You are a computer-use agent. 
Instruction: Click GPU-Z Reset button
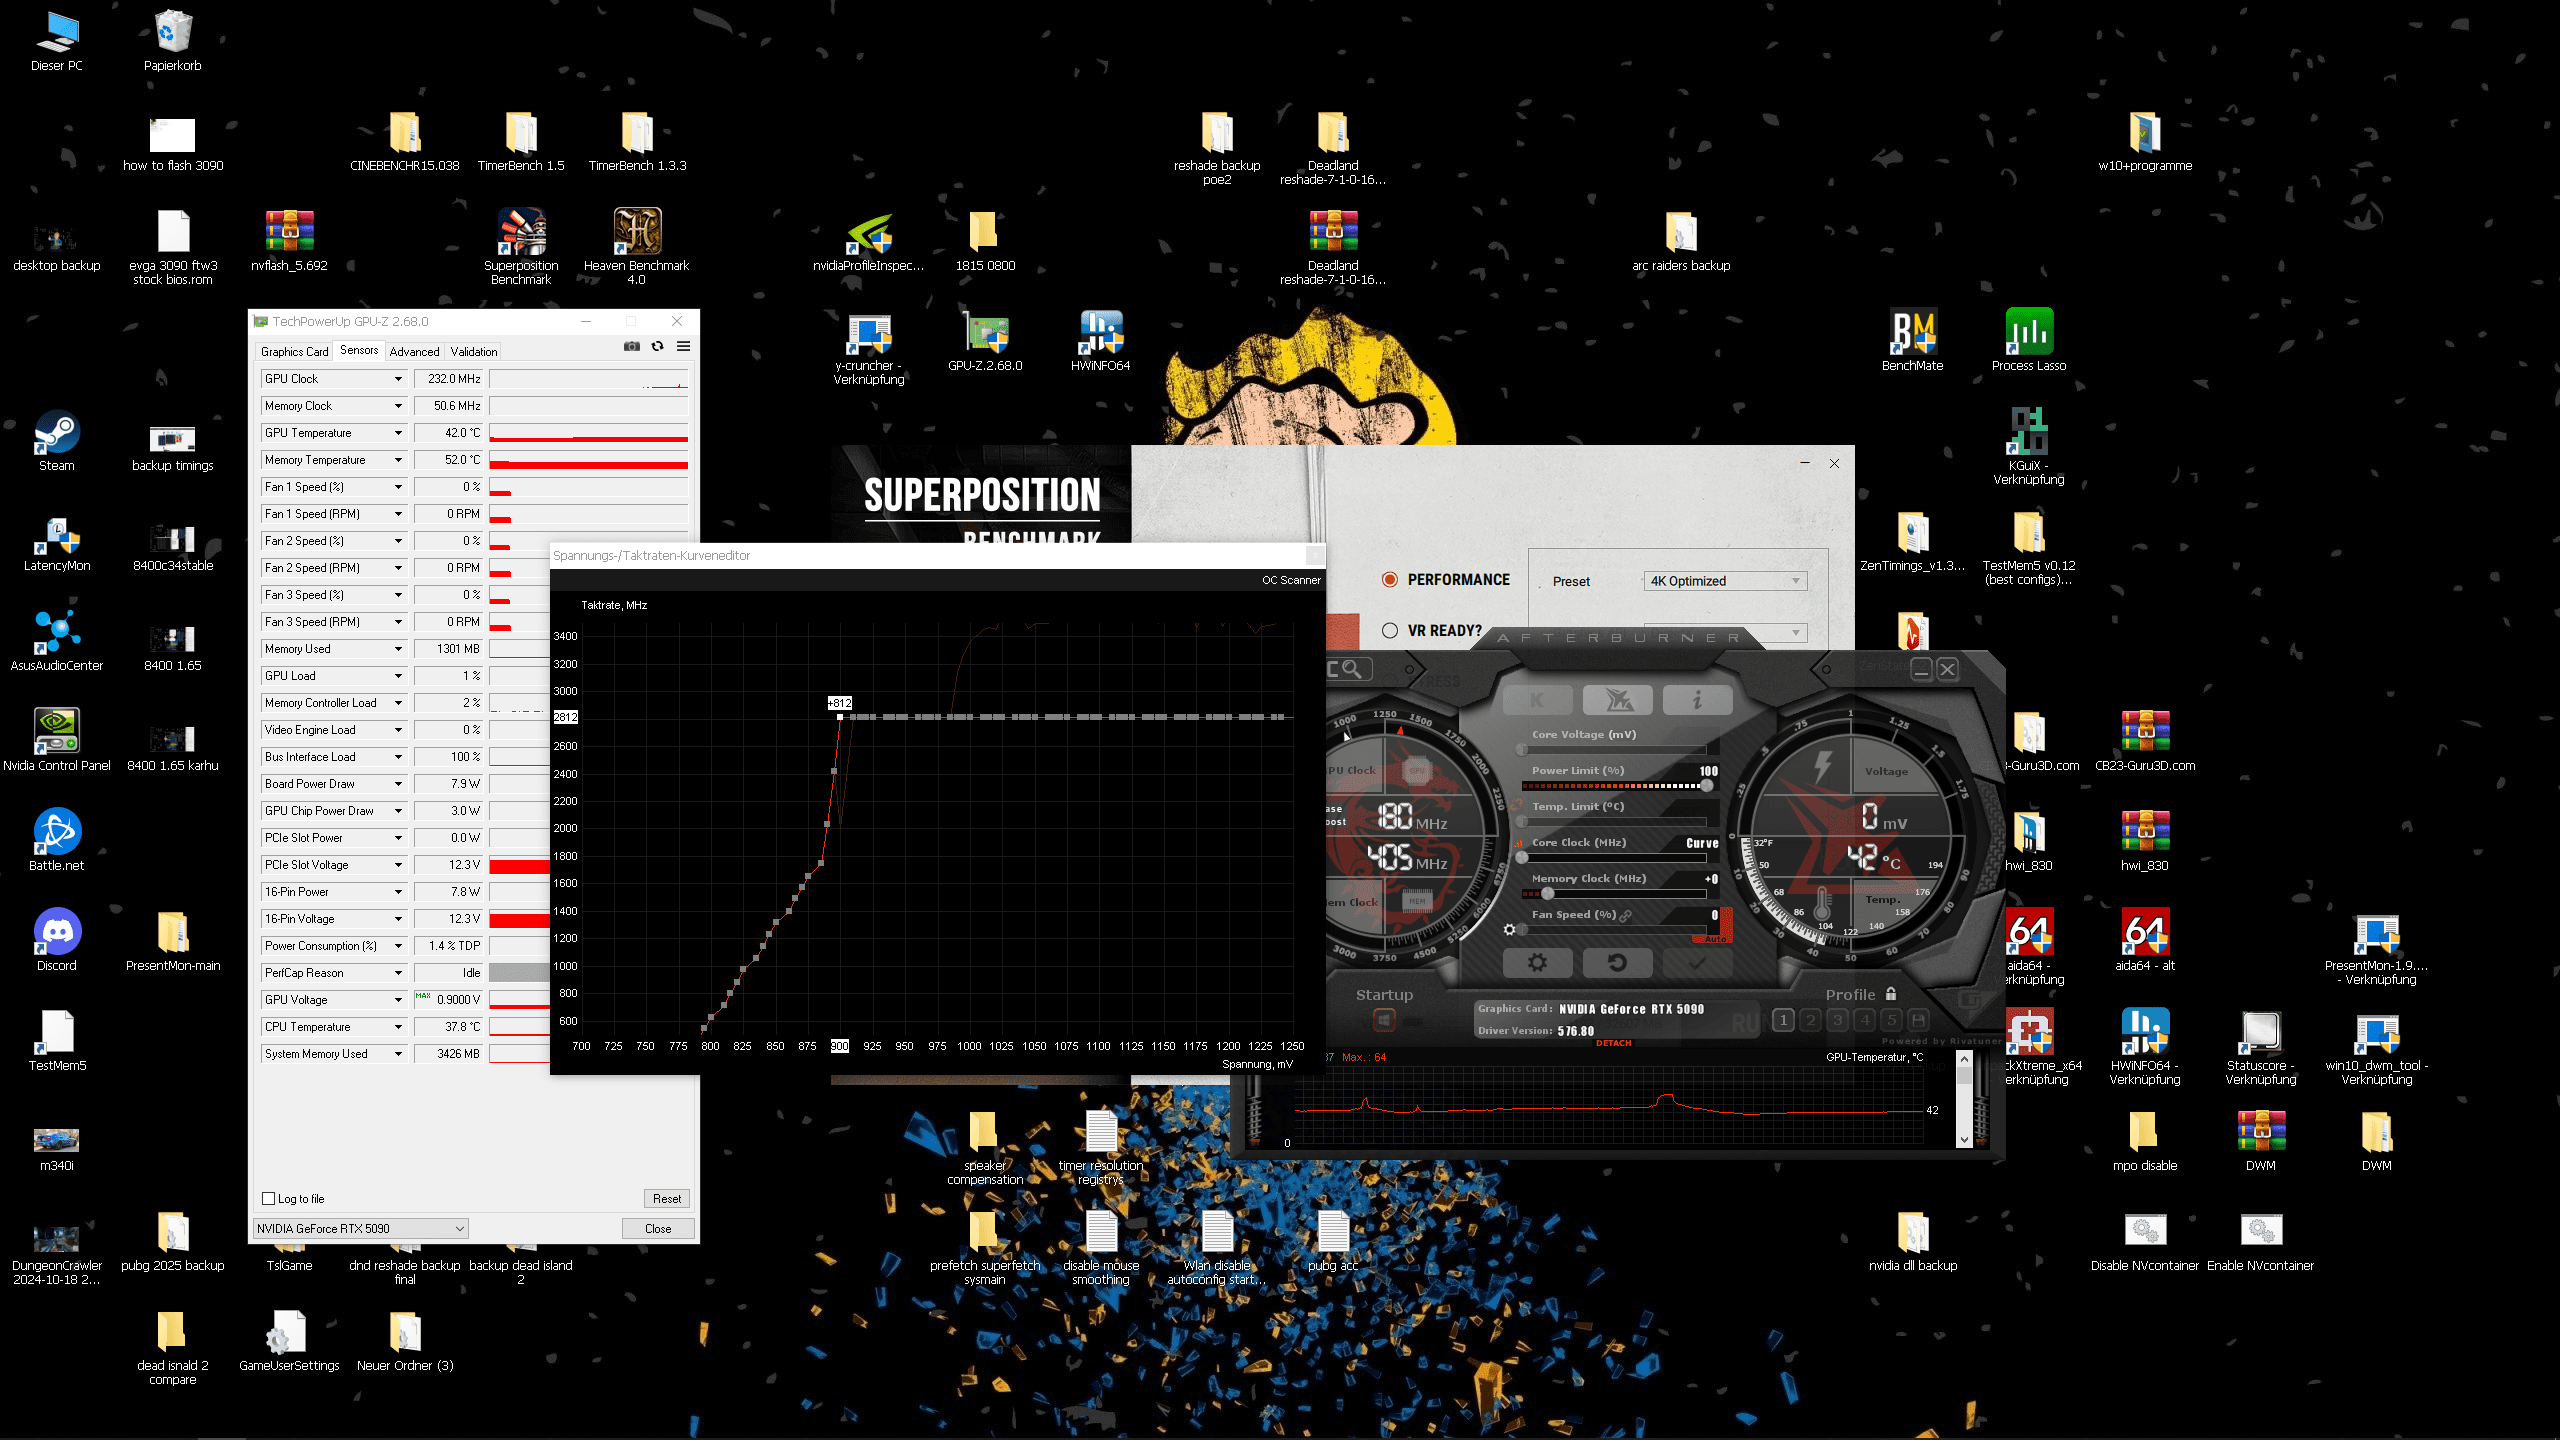[x=666, y=1198]
